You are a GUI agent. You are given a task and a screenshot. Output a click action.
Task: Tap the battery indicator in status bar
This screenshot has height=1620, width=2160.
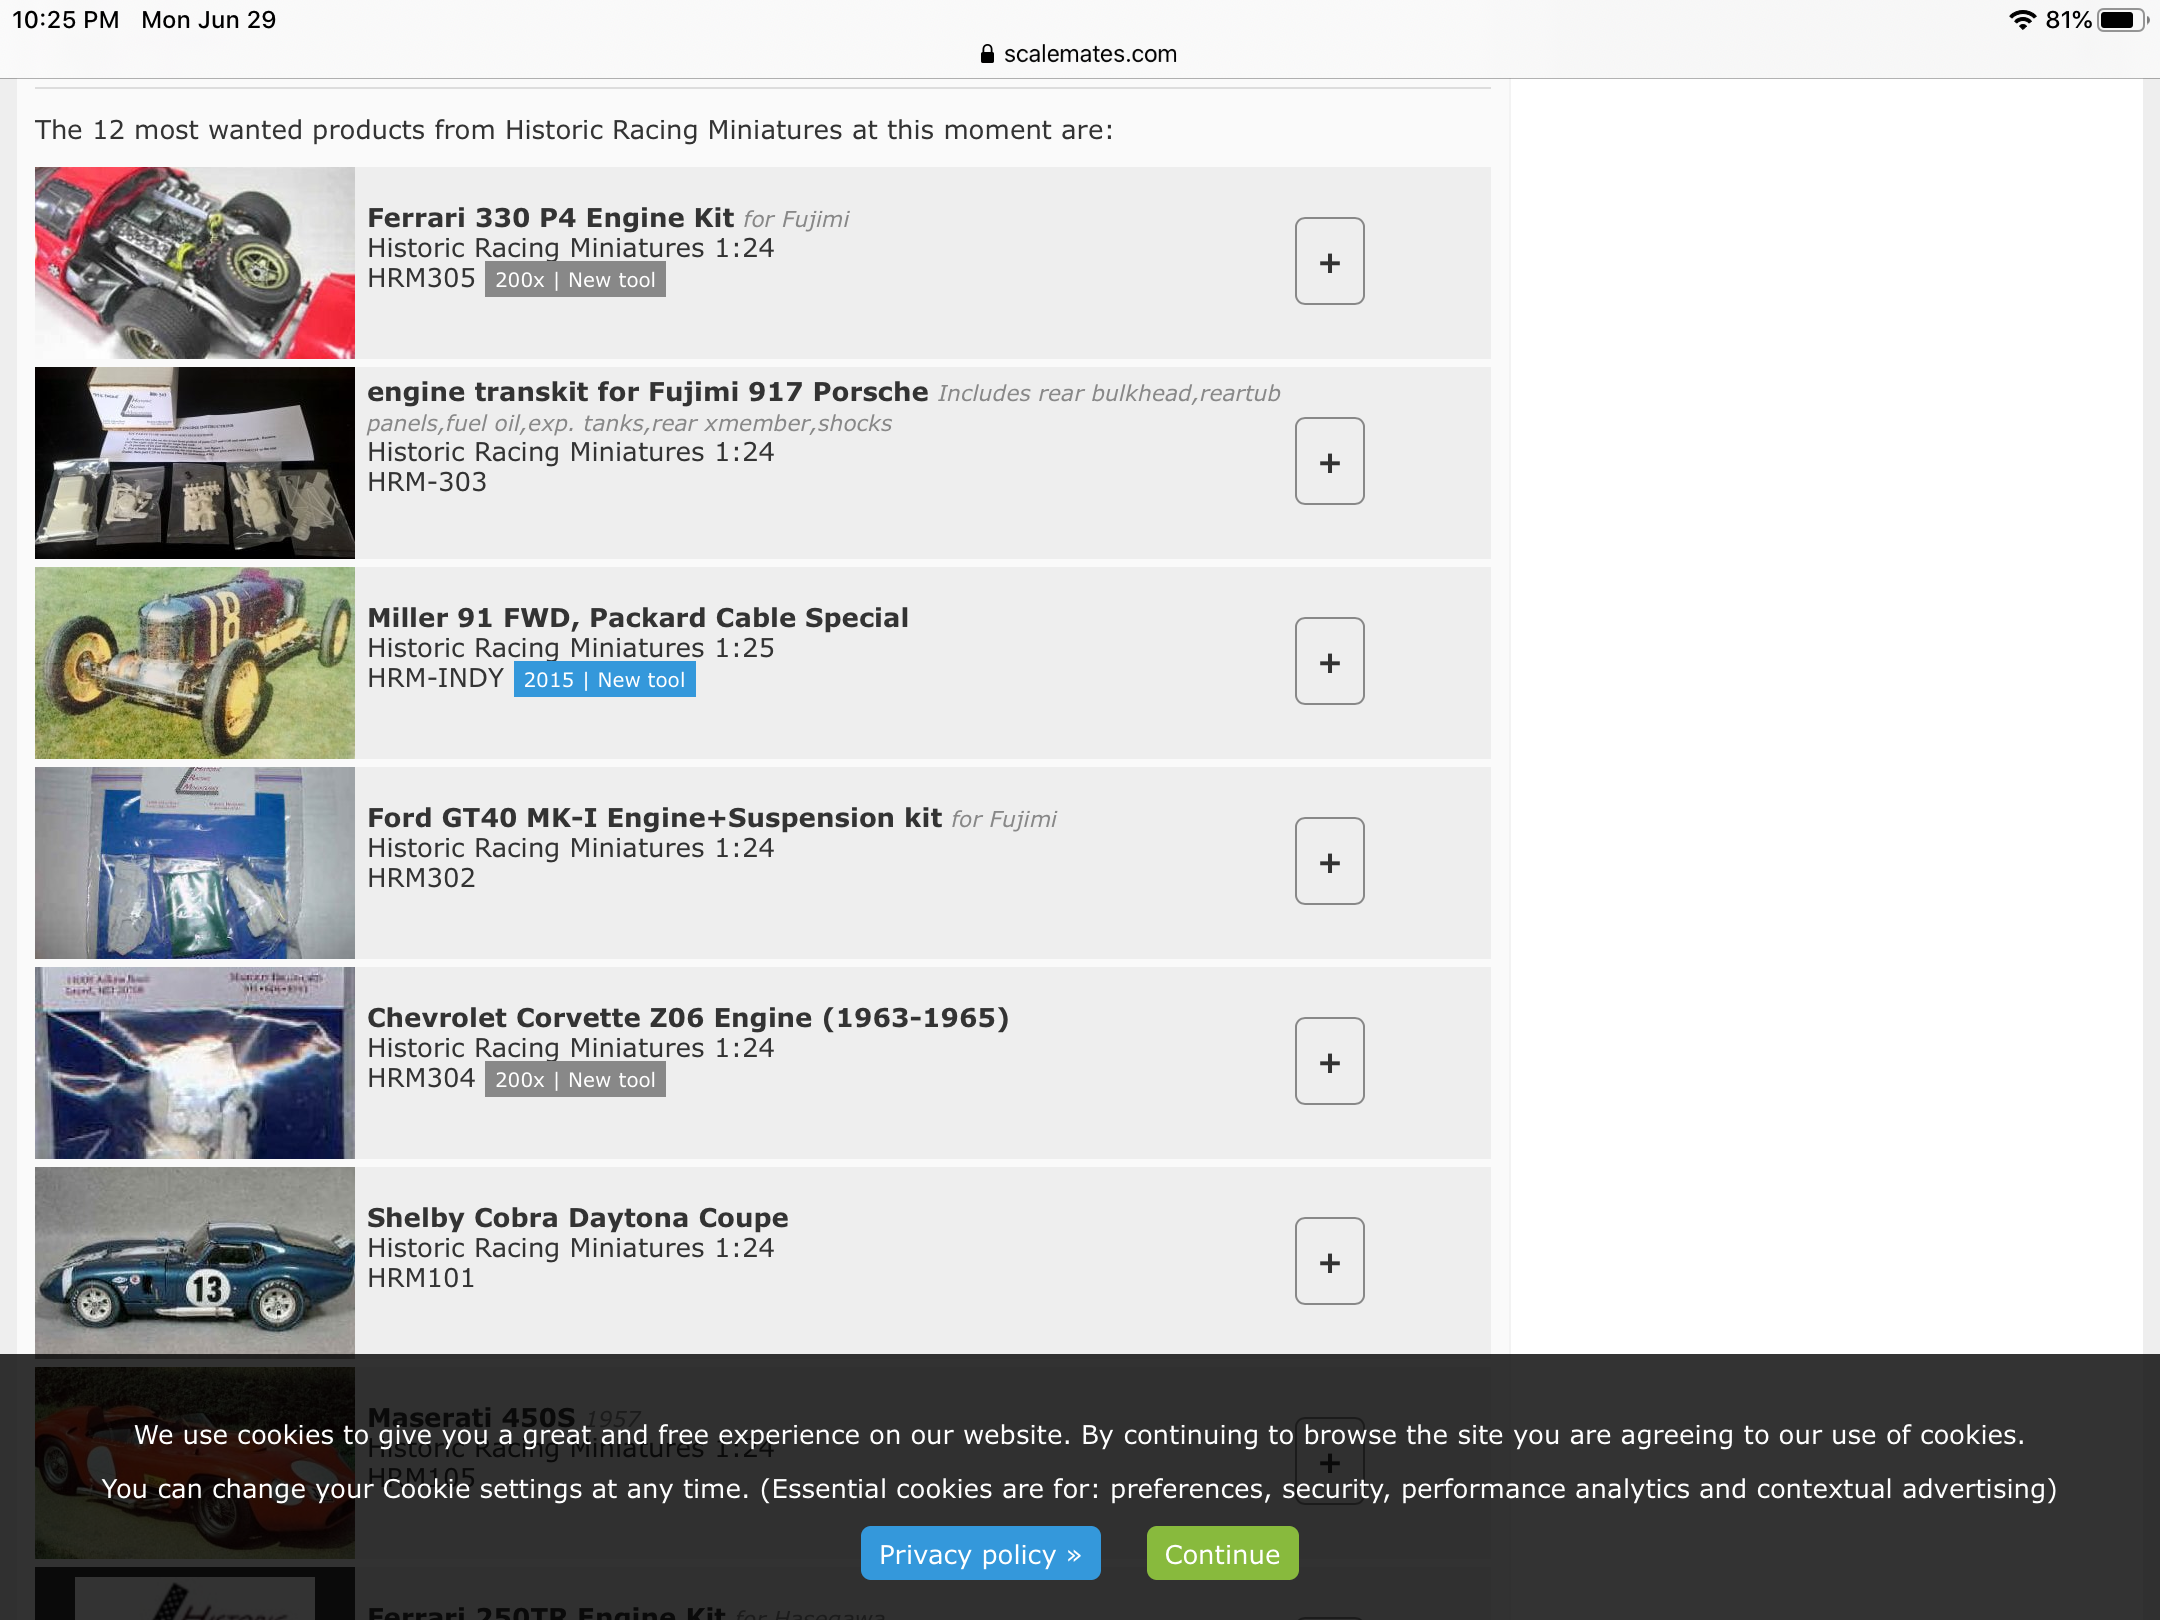click(2122, 20)
